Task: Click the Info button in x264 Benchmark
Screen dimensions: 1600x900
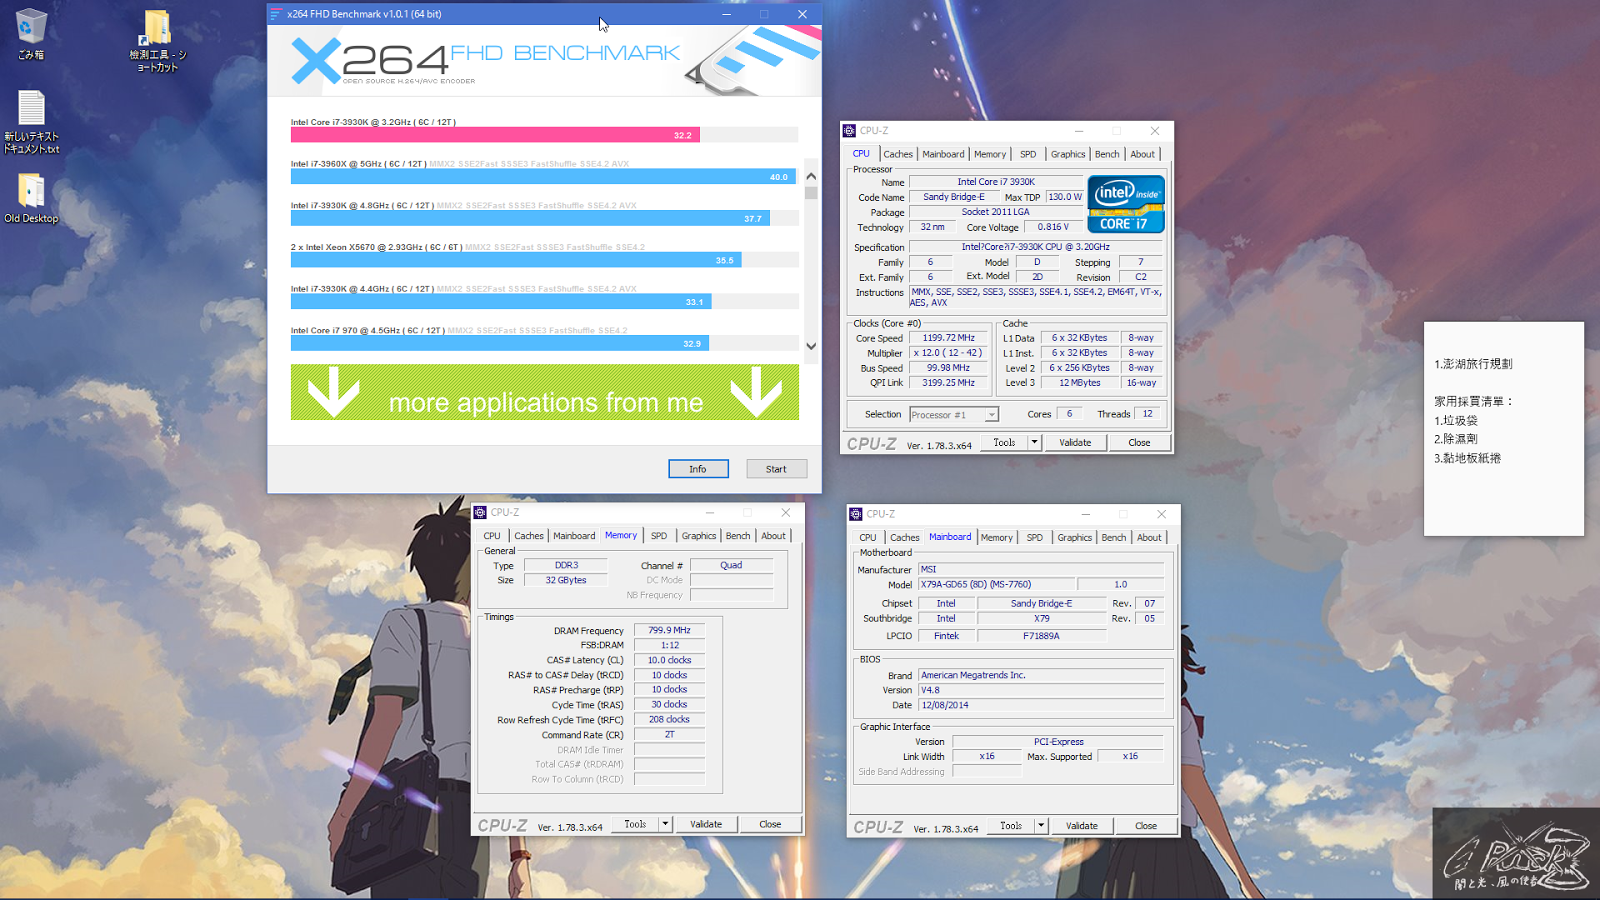Action: pos(698,469)
